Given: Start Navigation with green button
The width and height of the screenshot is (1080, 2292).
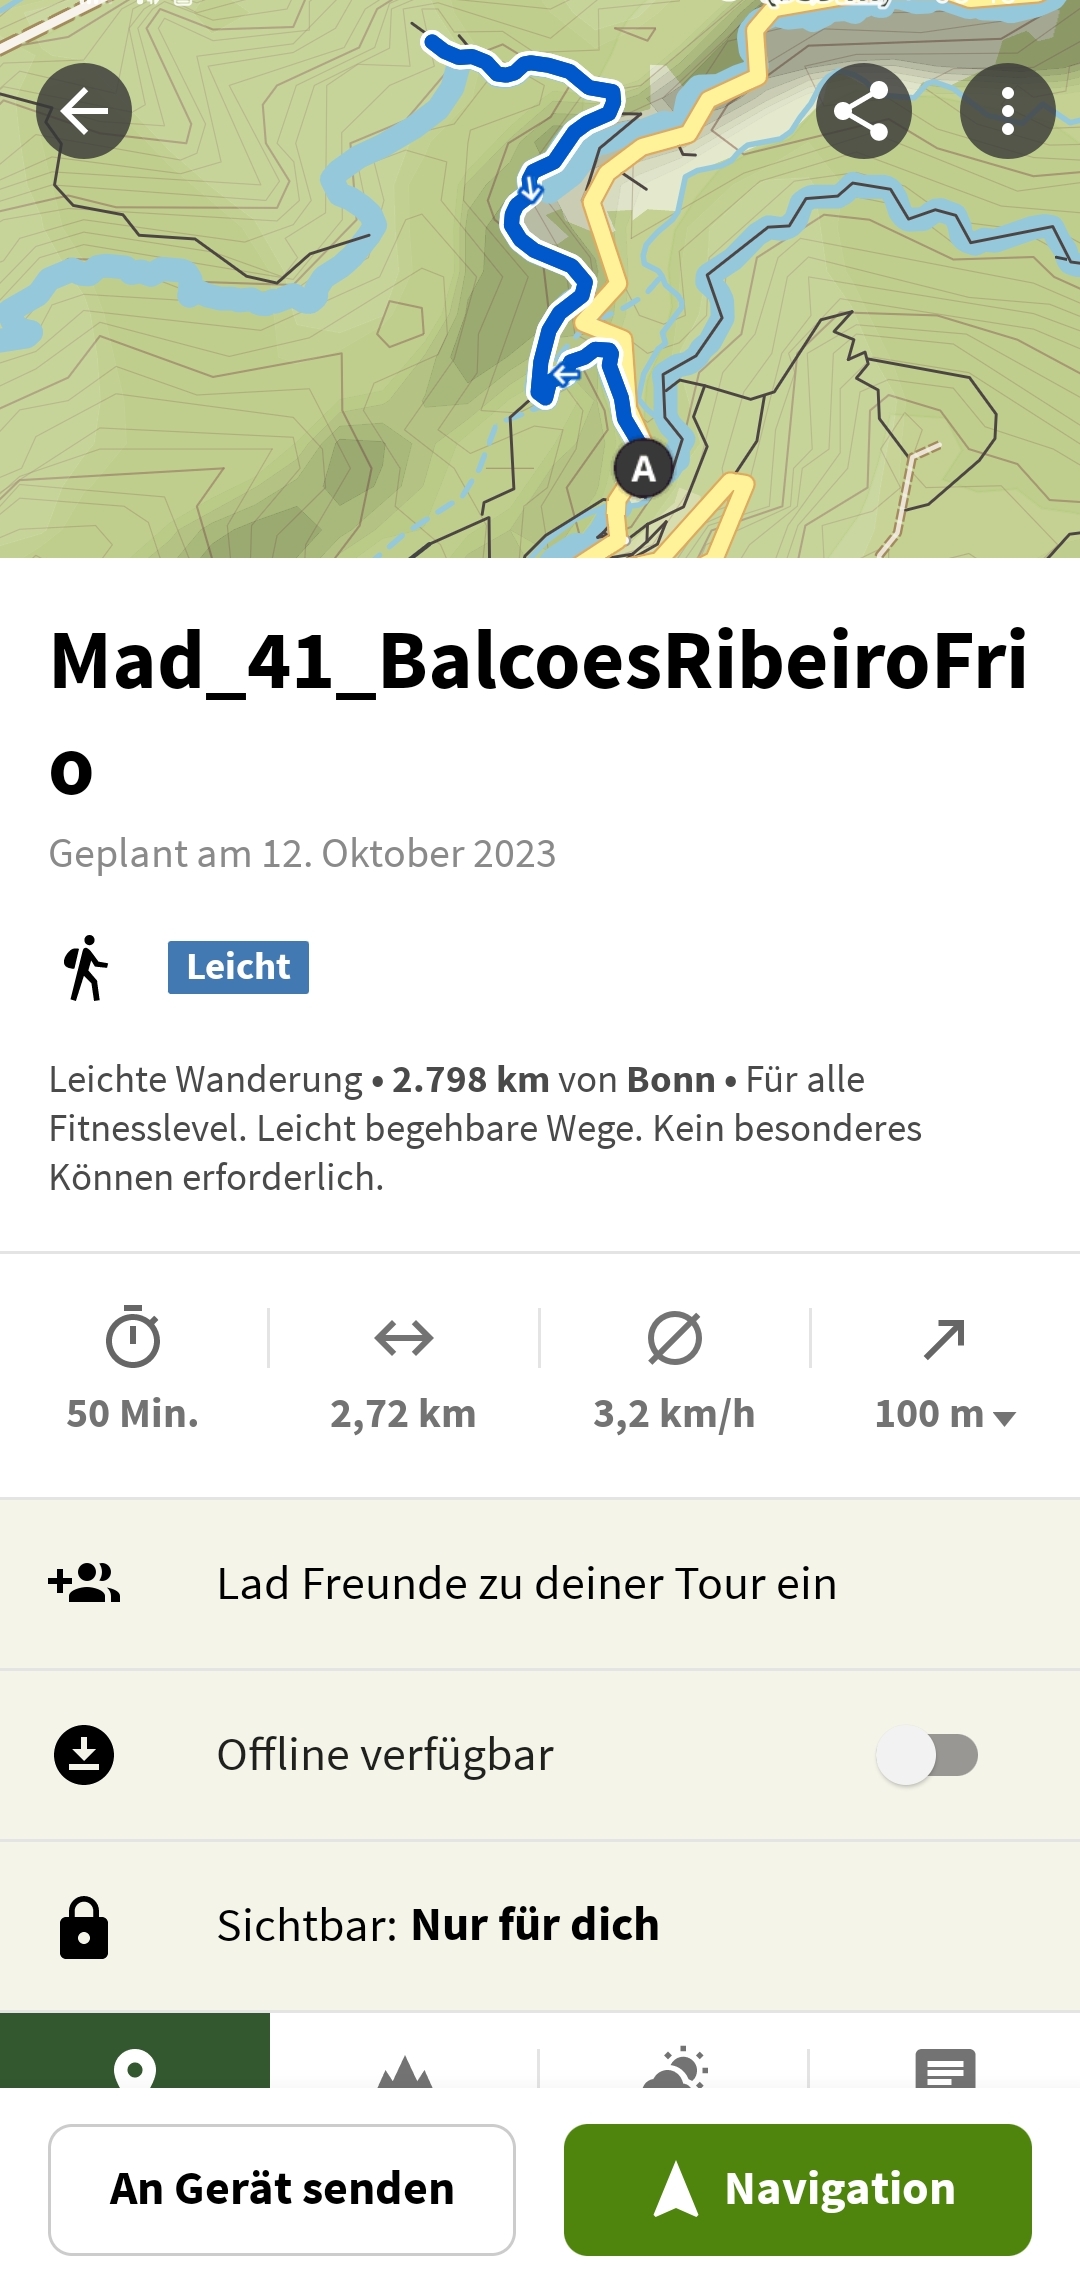Looking at the screenshot, I should 798,2190.
